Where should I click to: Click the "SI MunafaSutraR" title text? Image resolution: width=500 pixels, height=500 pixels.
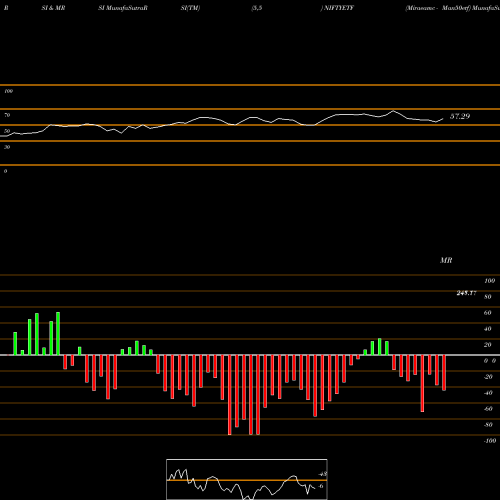pos(123,8)
